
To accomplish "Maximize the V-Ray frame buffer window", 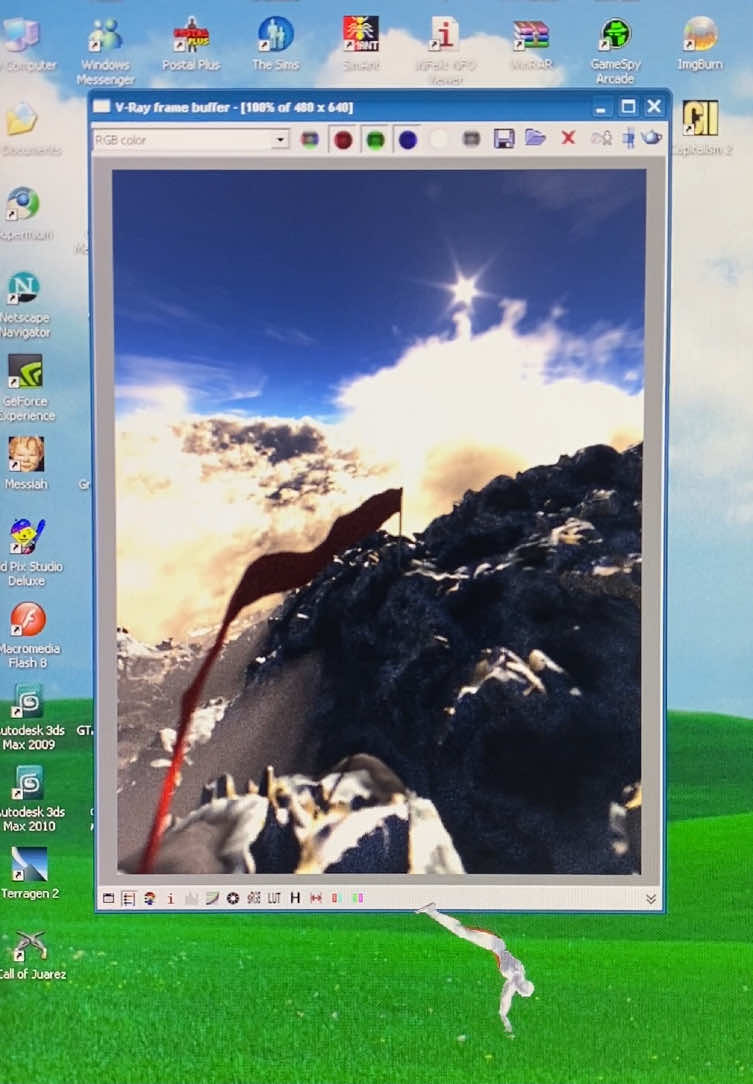I will click(x=628, y=106).
